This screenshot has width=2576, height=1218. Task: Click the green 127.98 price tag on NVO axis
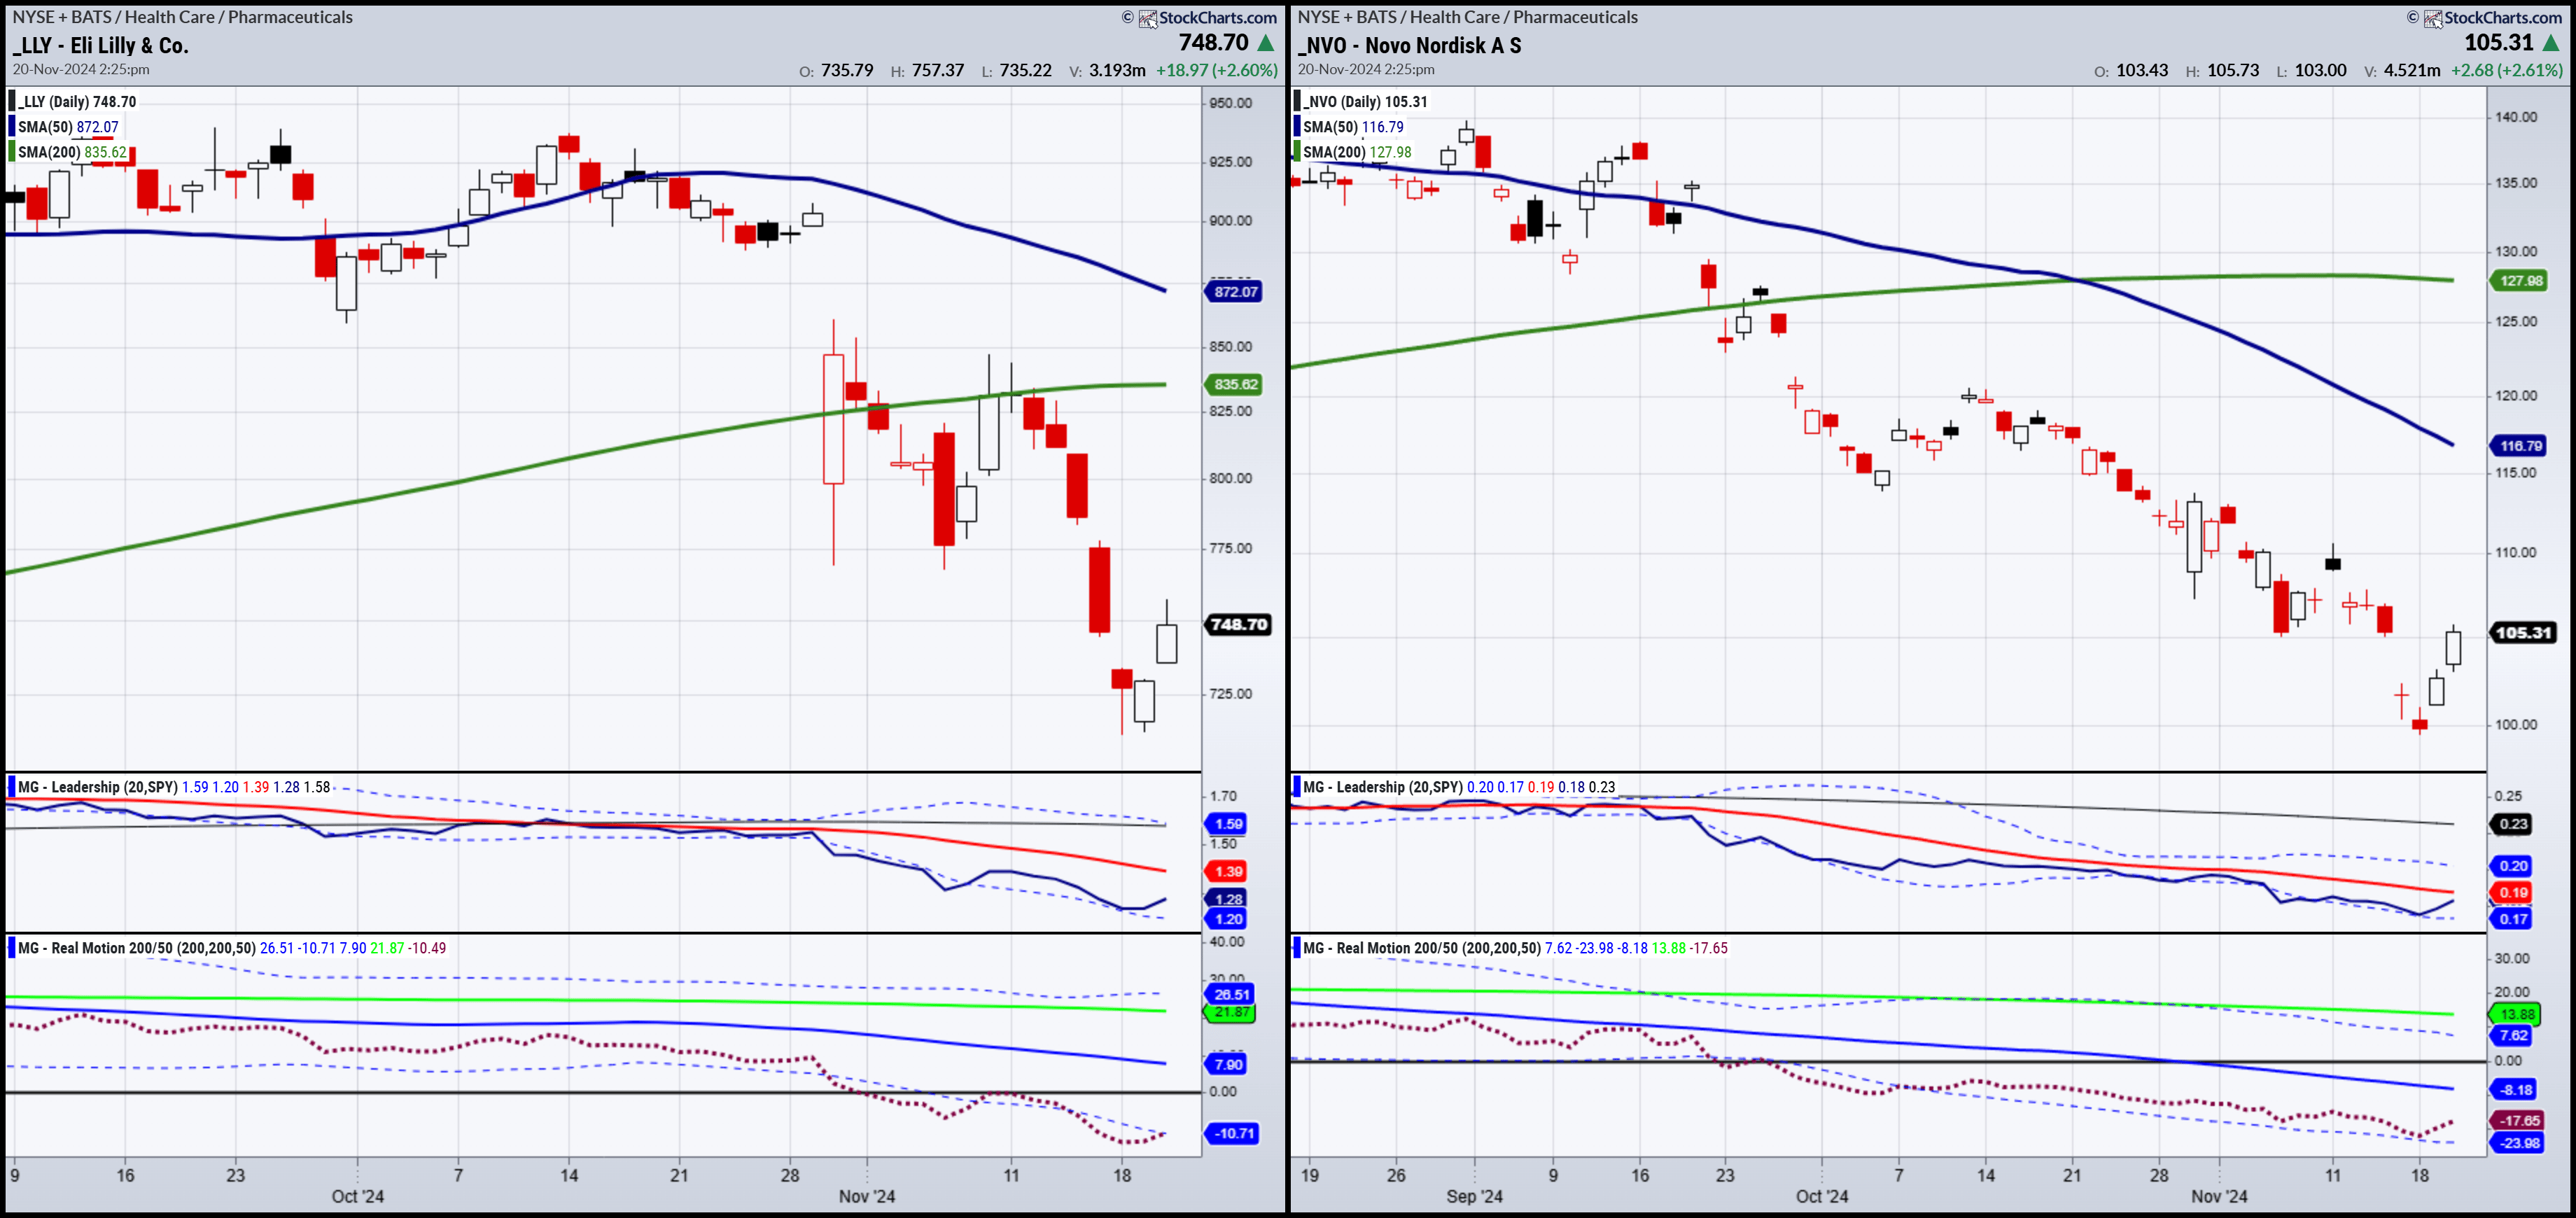[x=2519, y=281]
